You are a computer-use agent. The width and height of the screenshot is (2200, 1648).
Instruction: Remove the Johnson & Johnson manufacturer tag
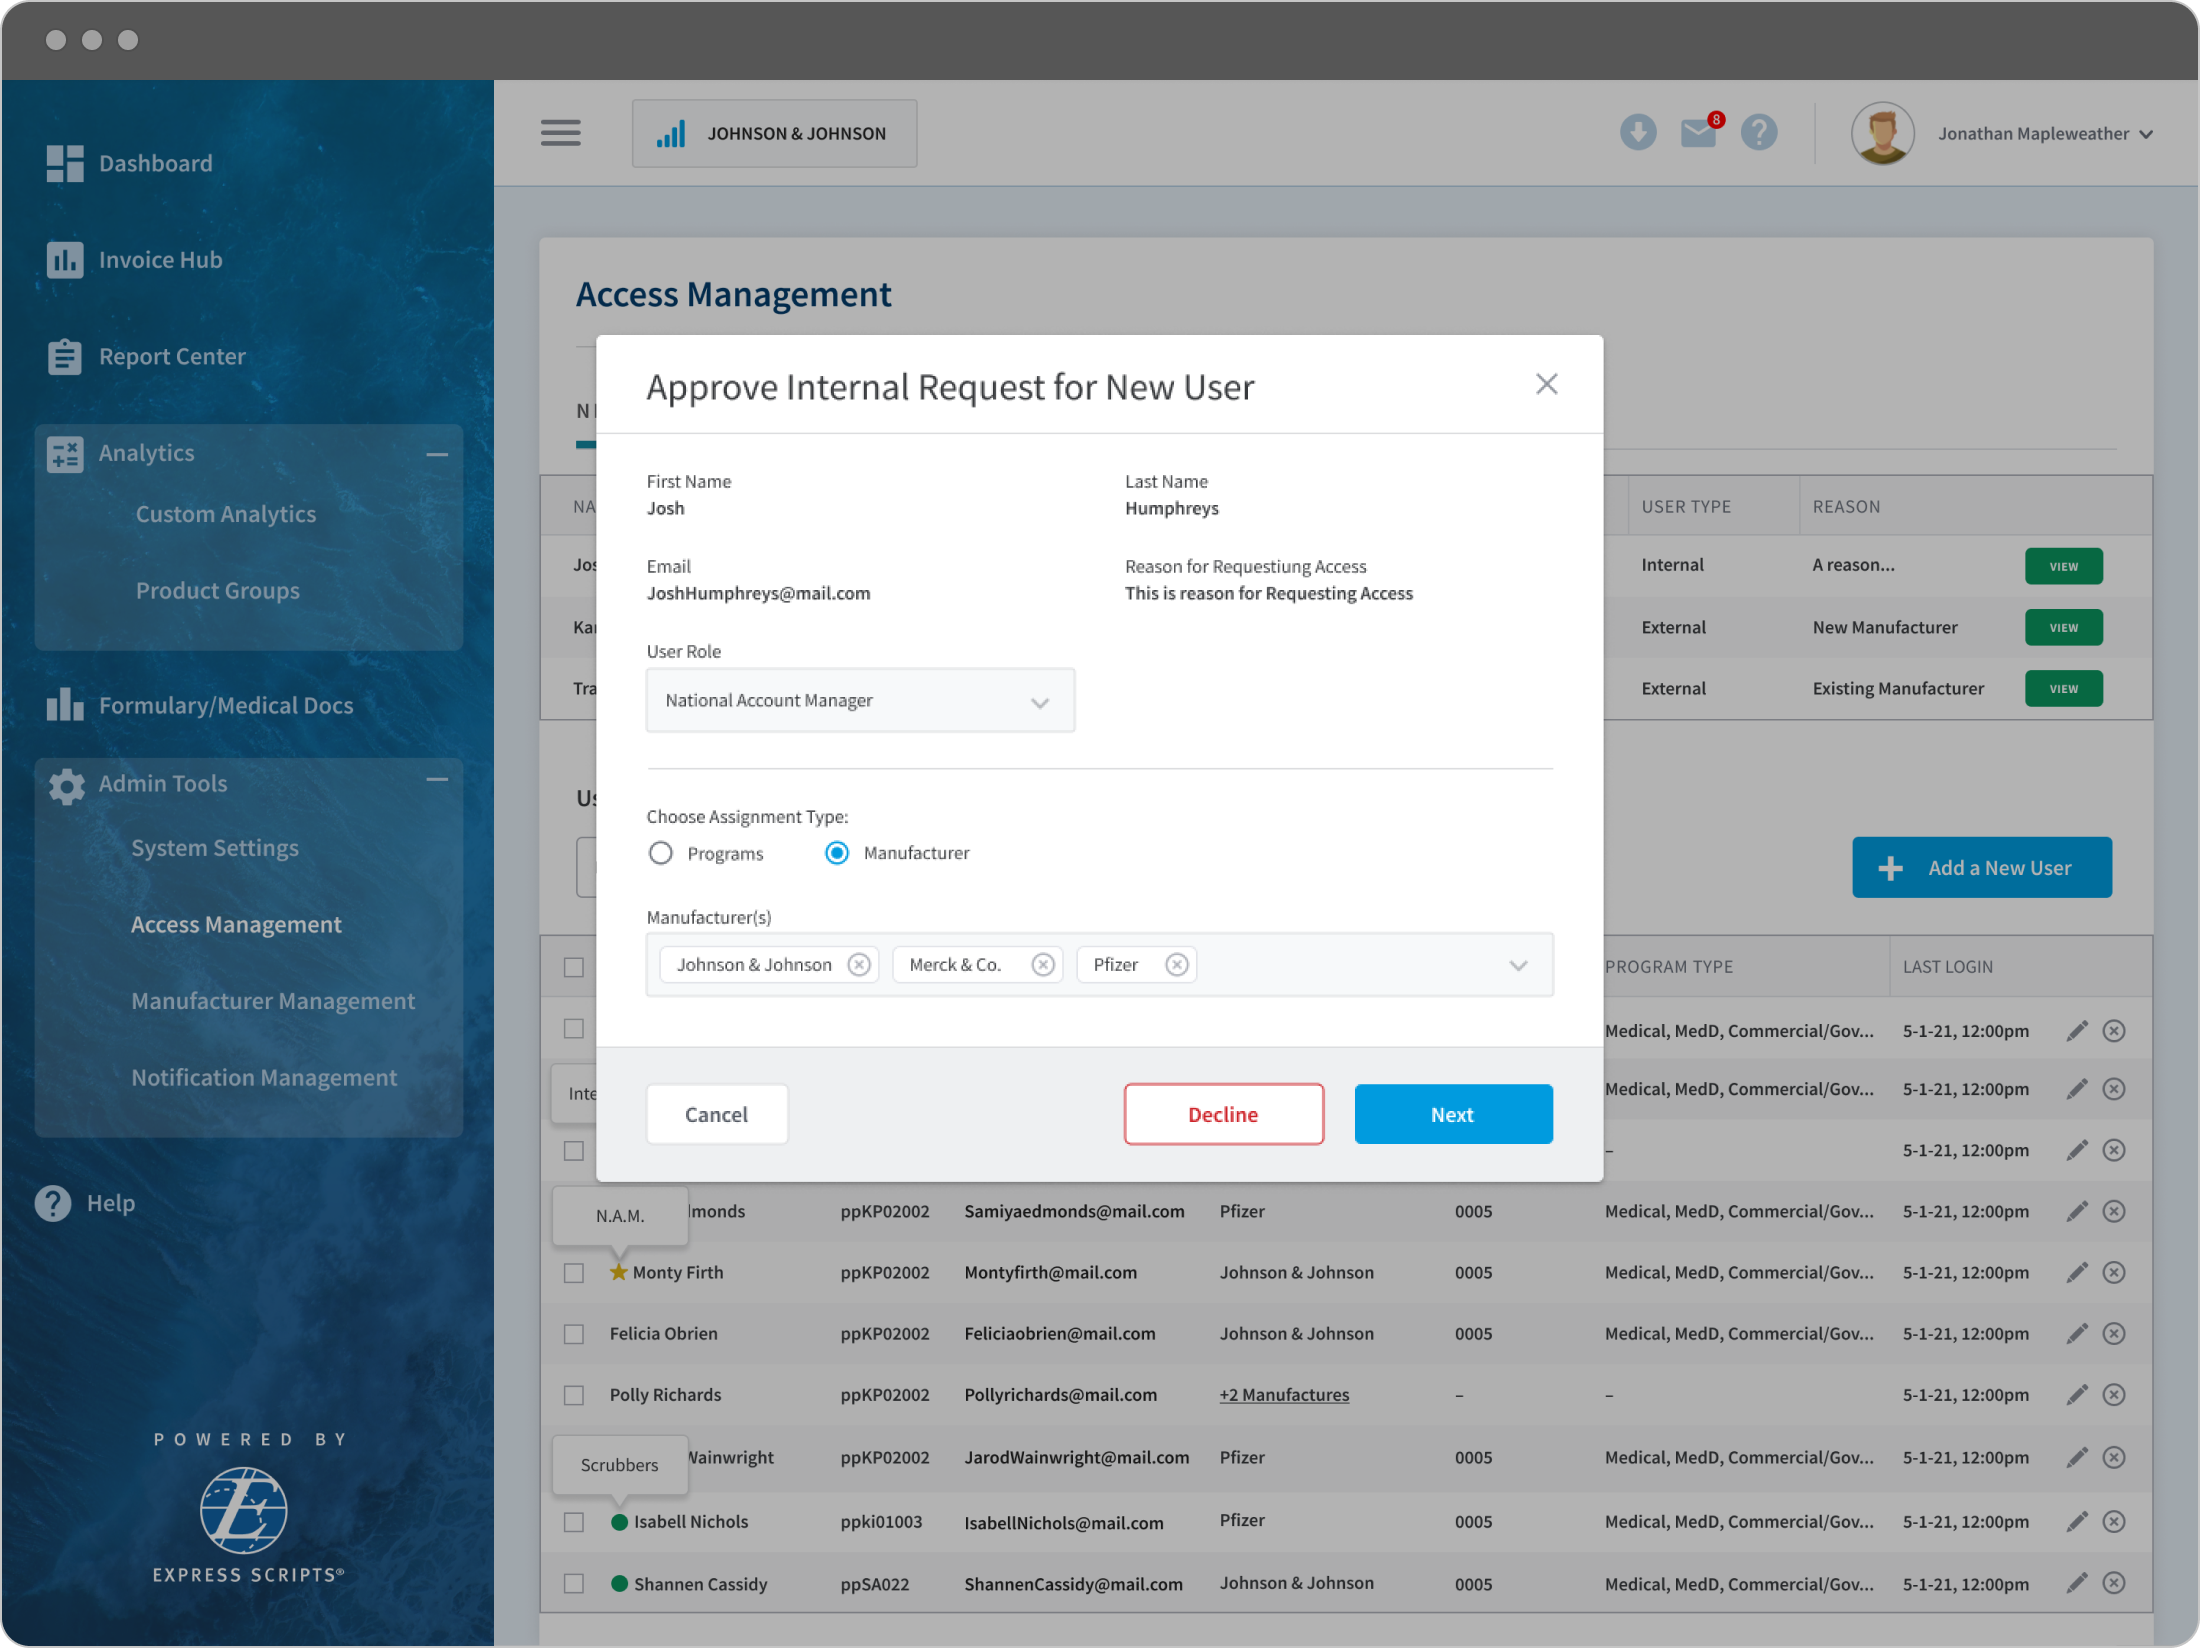(x=858, y=965)
